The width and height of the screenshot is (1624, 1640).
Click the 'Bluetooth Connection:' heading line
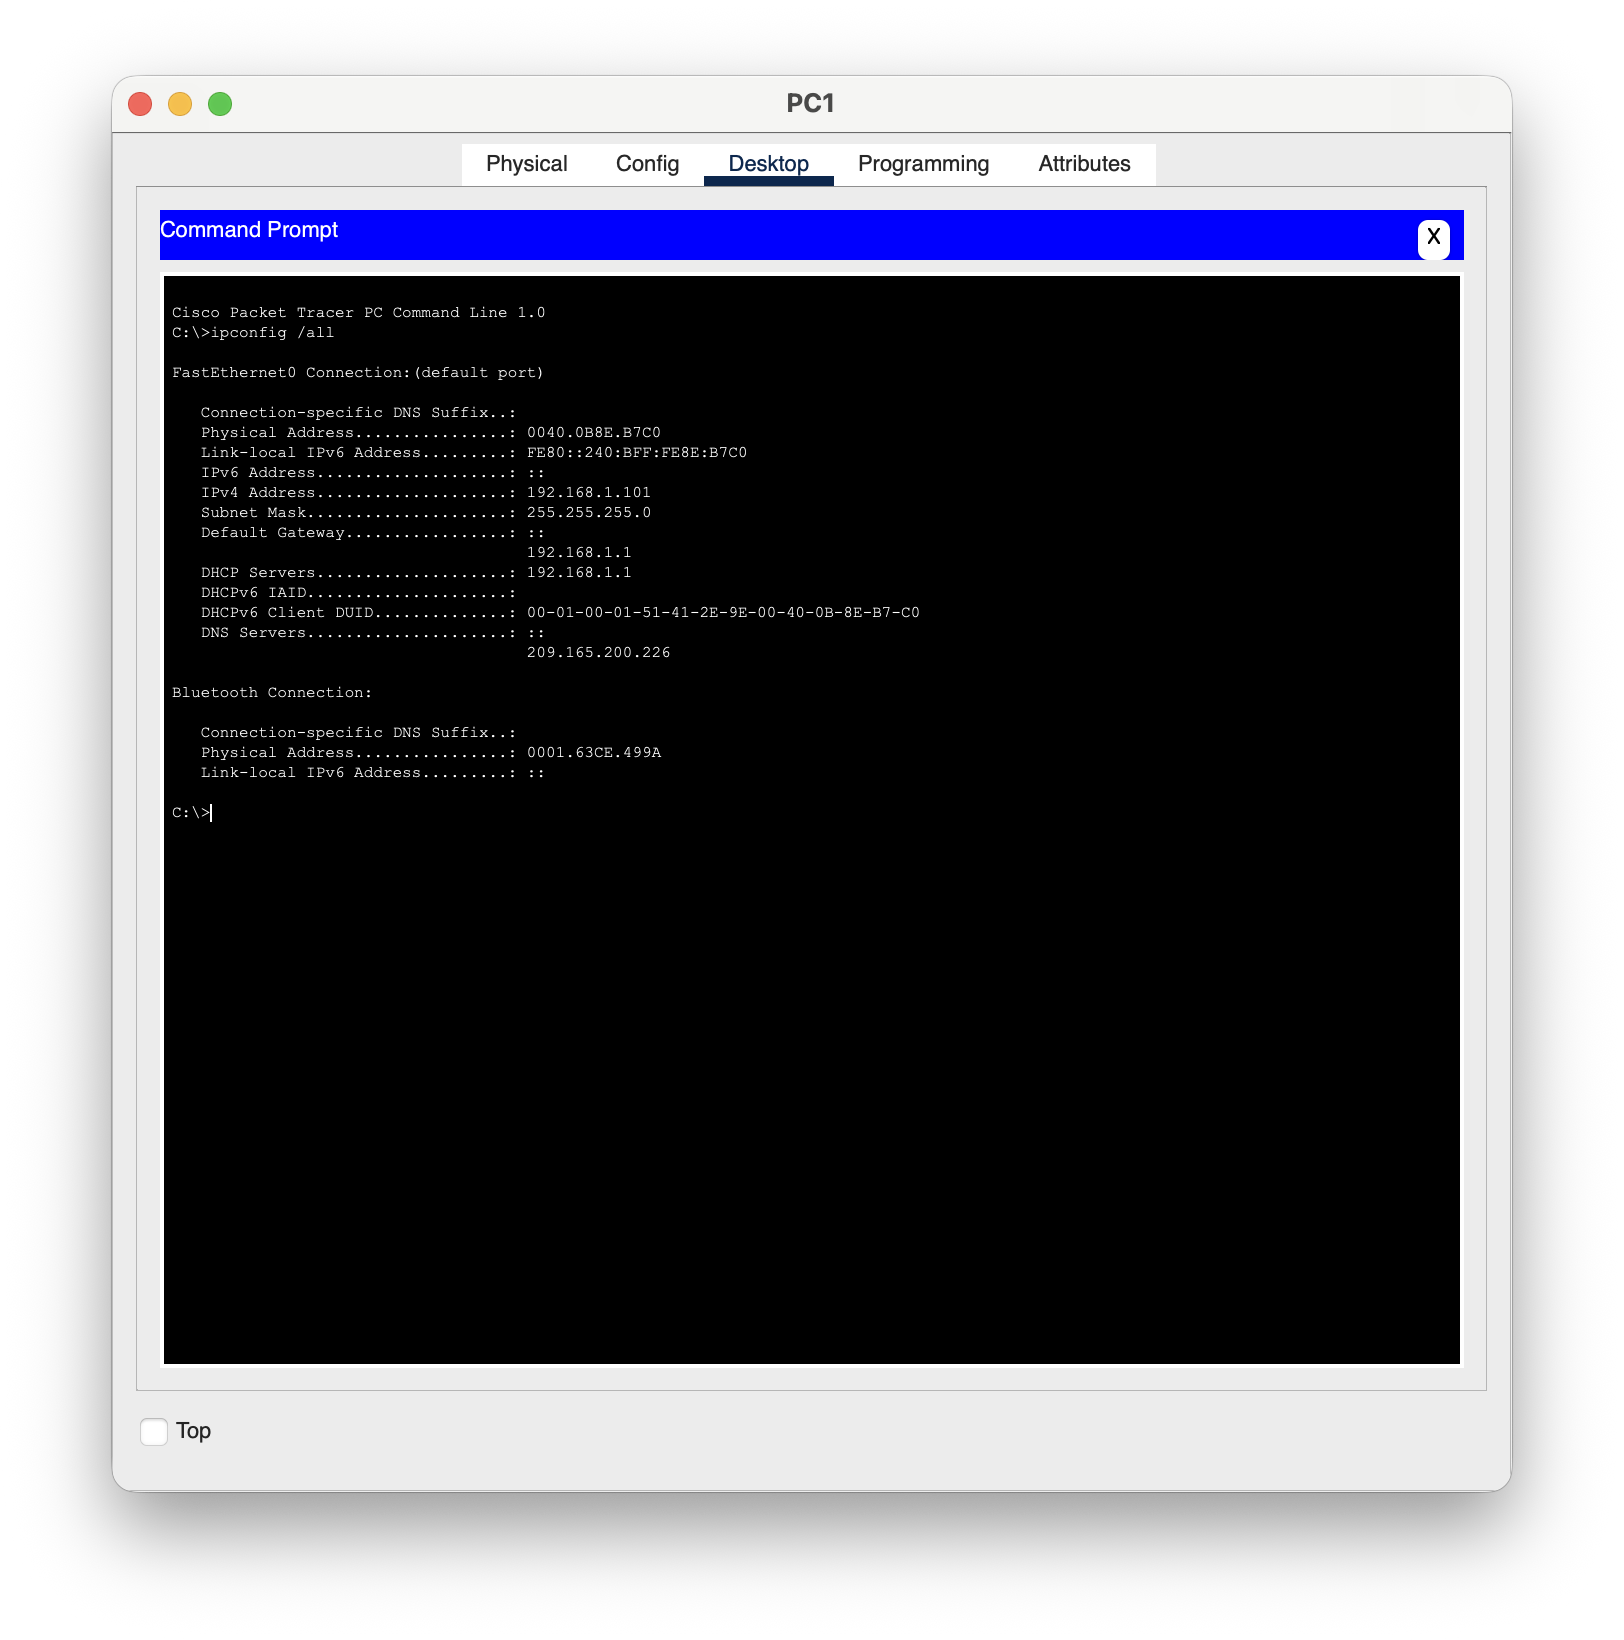(x=272, y=693)
